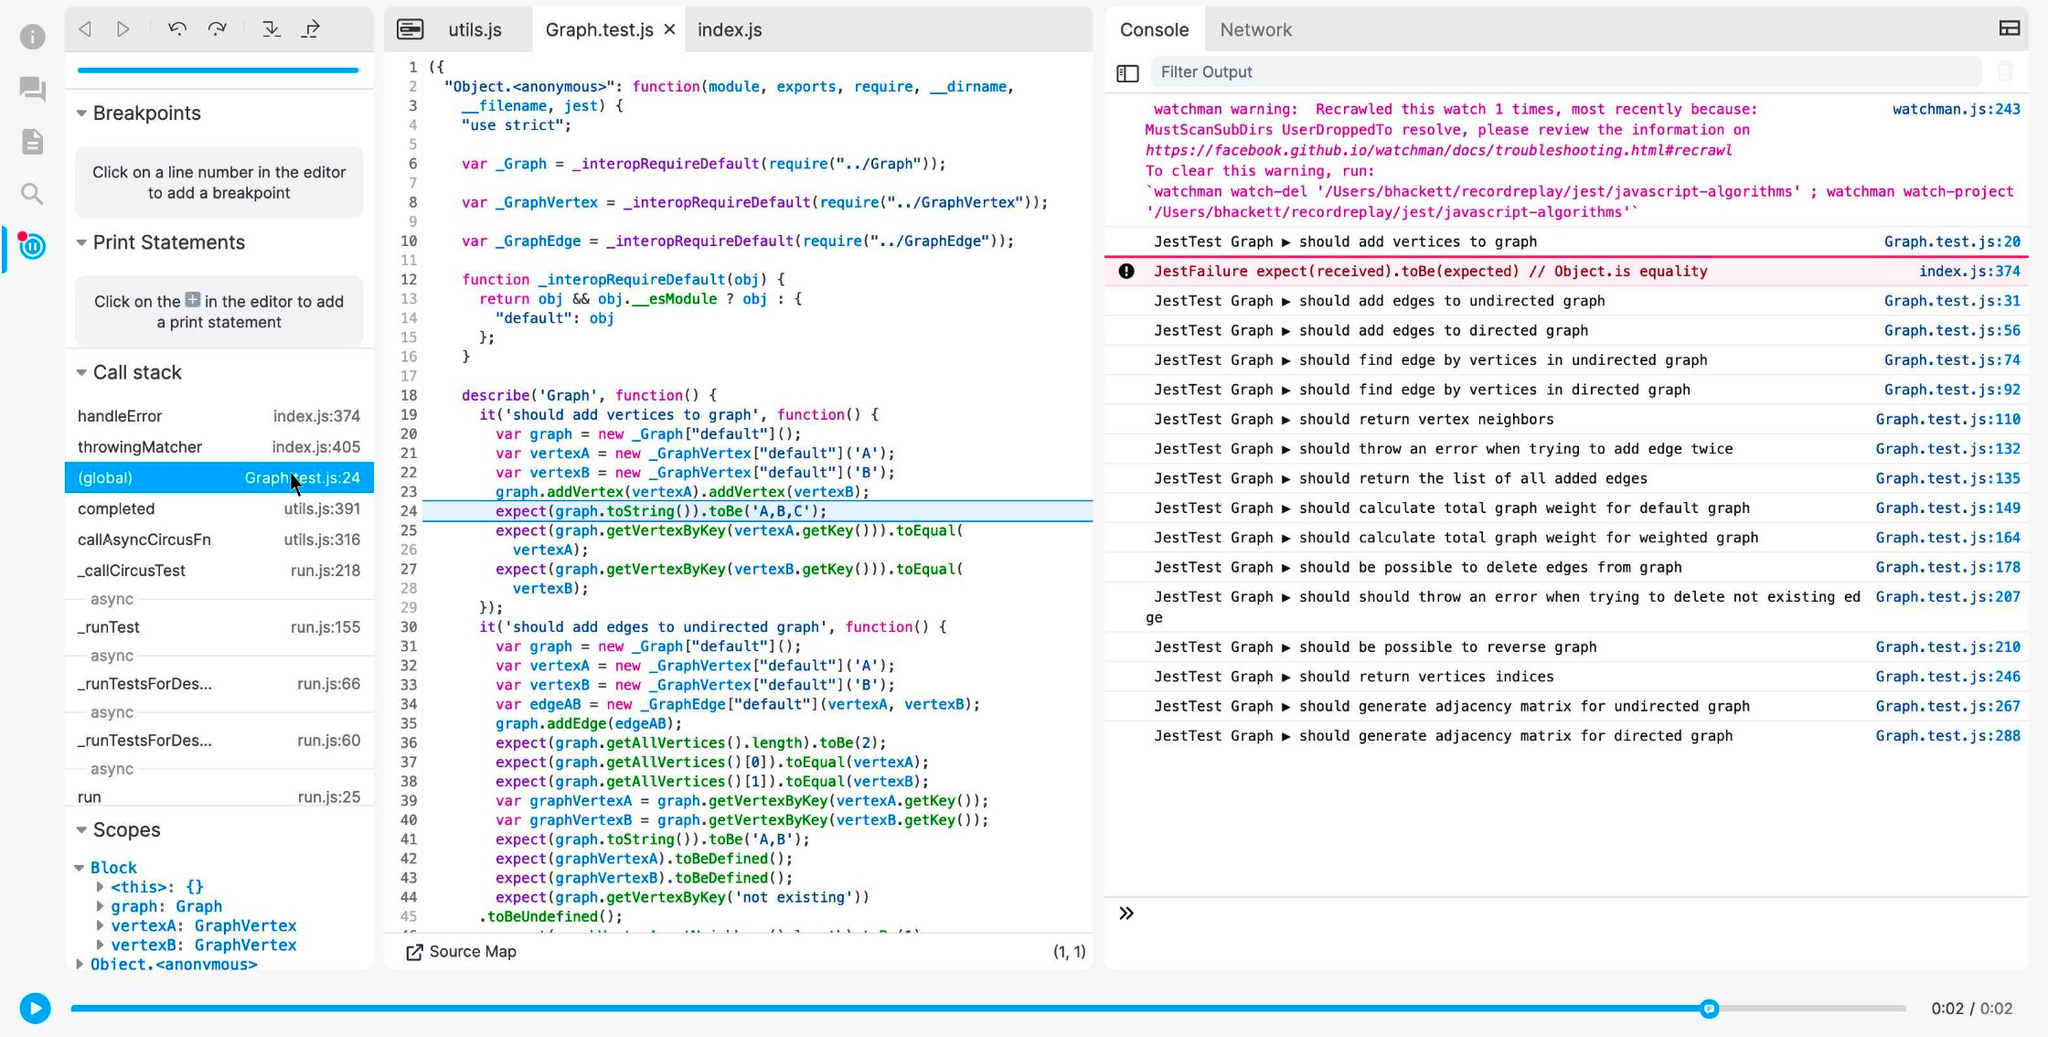Toggle the split console layout icon

tap(2010, 28)
